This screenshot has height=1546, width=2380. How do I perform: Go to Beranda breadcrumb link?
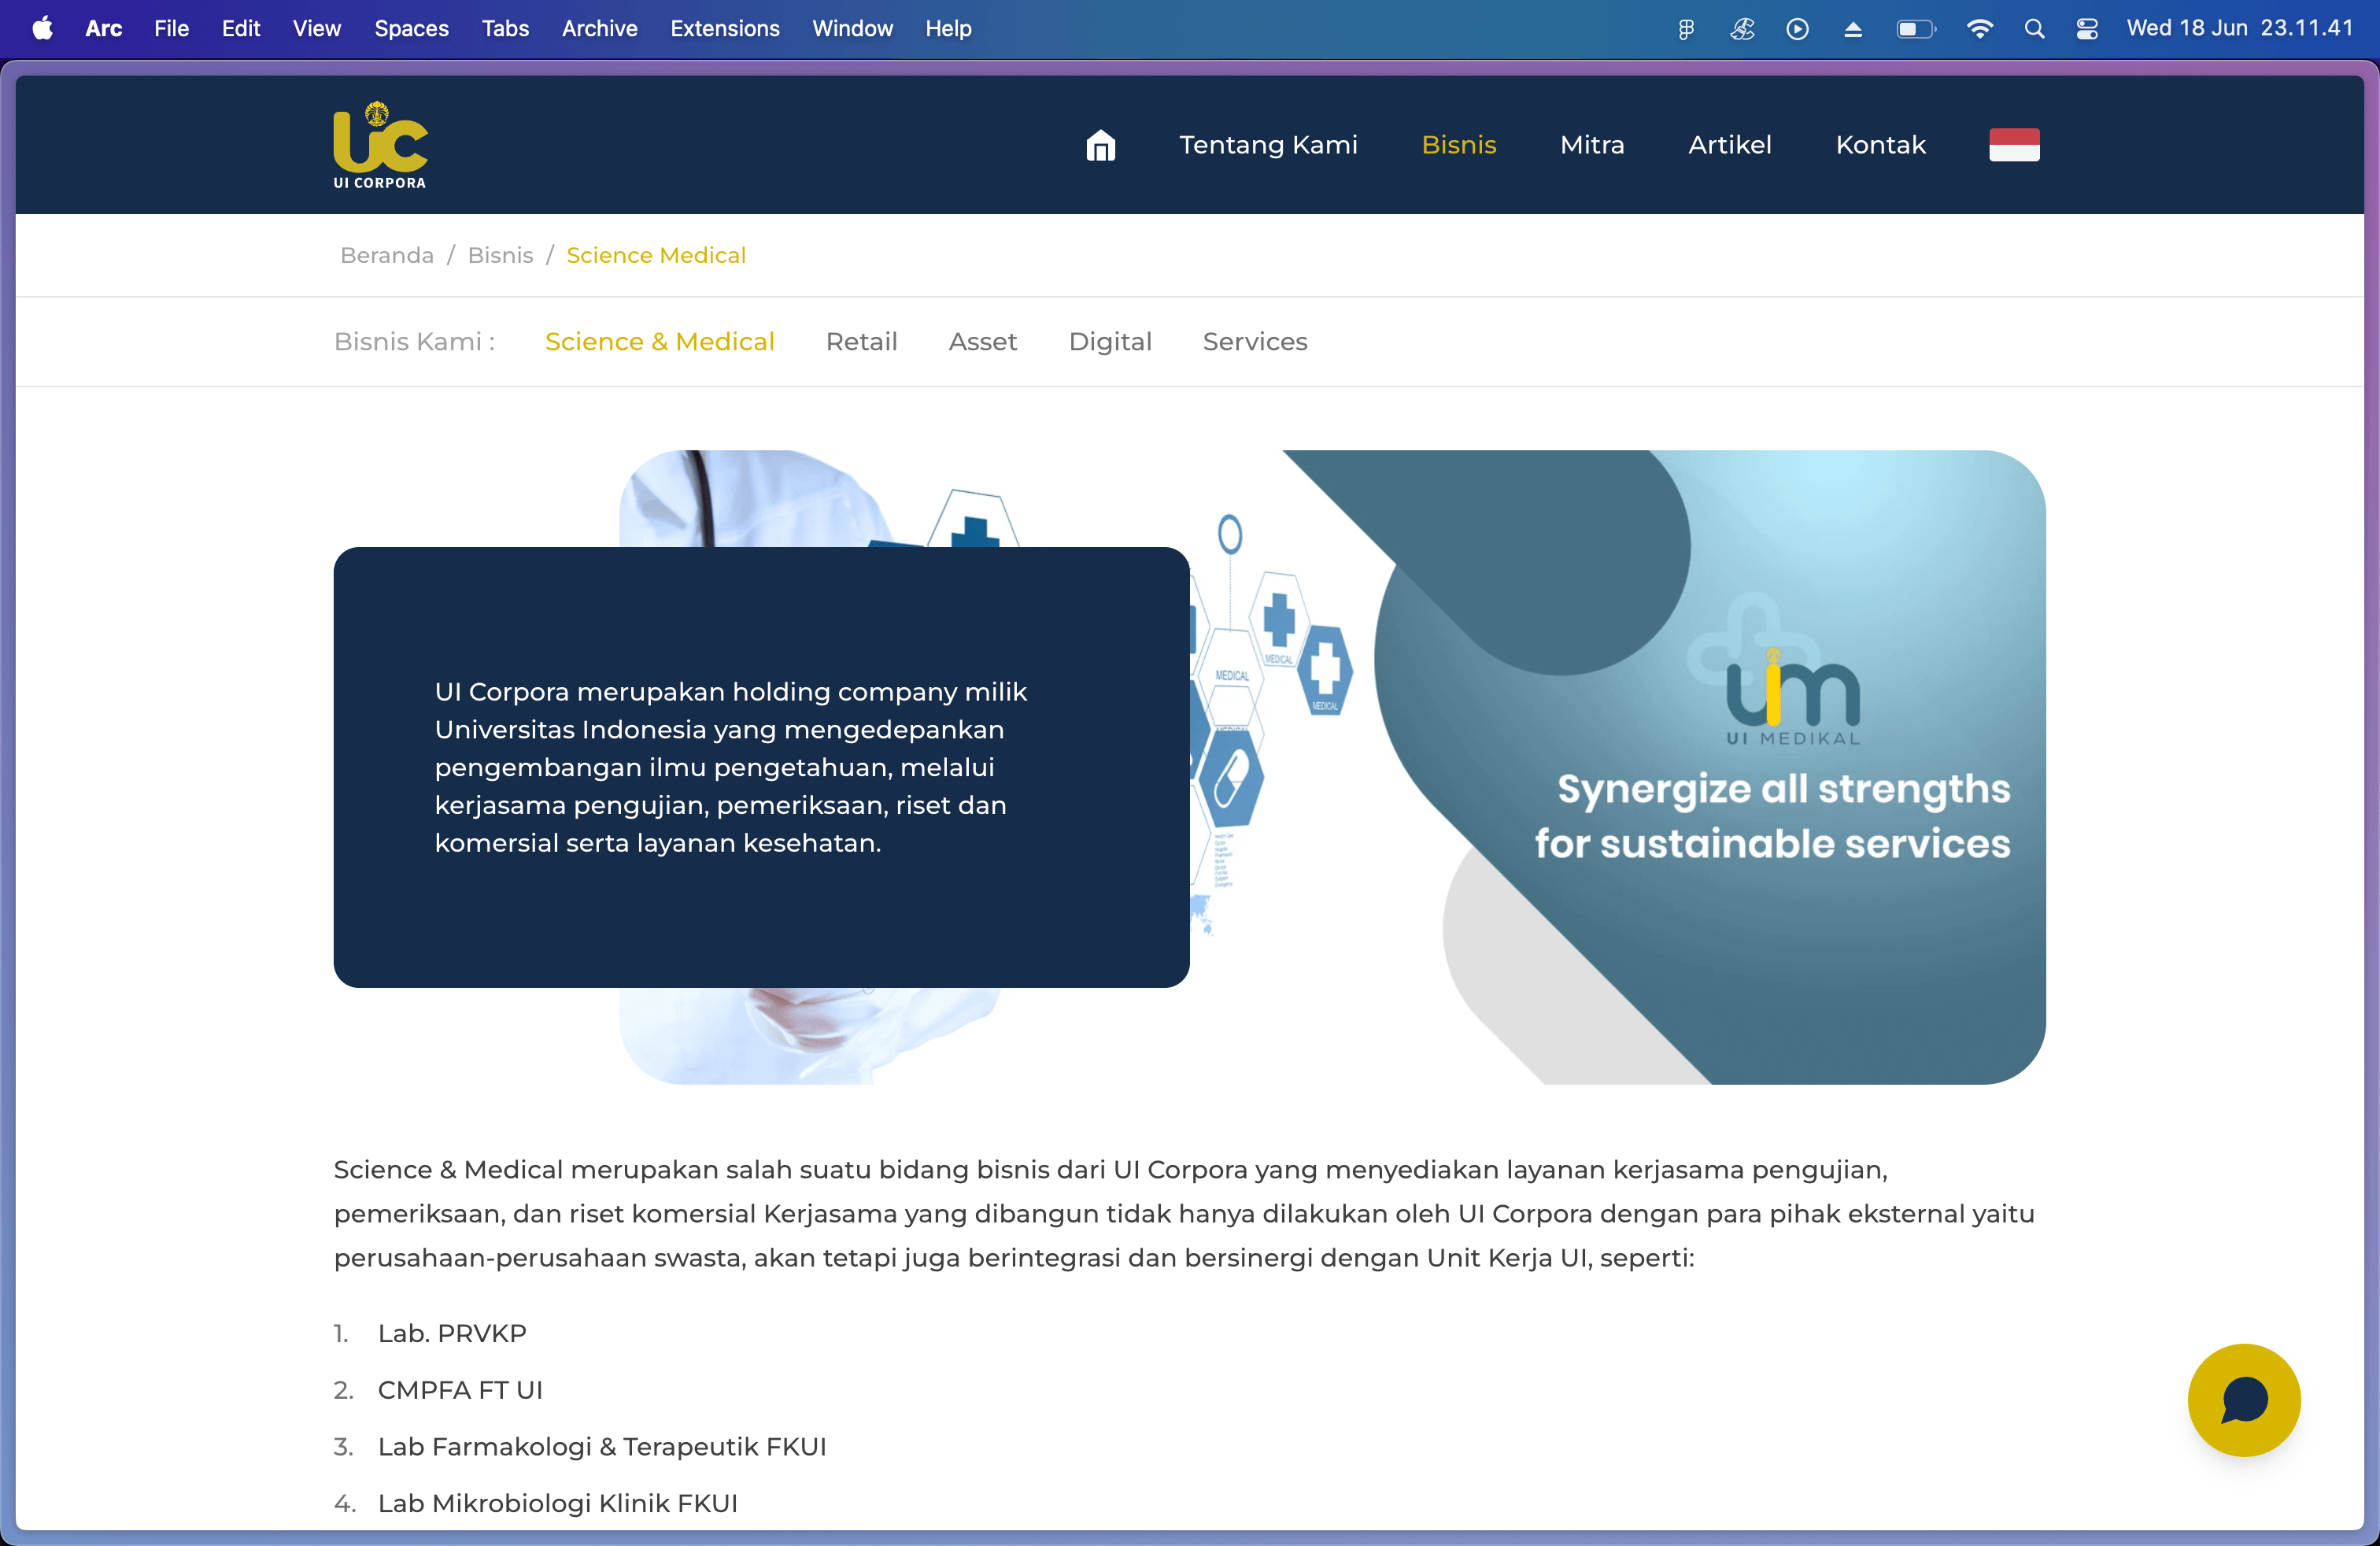[x=387, y=256]
